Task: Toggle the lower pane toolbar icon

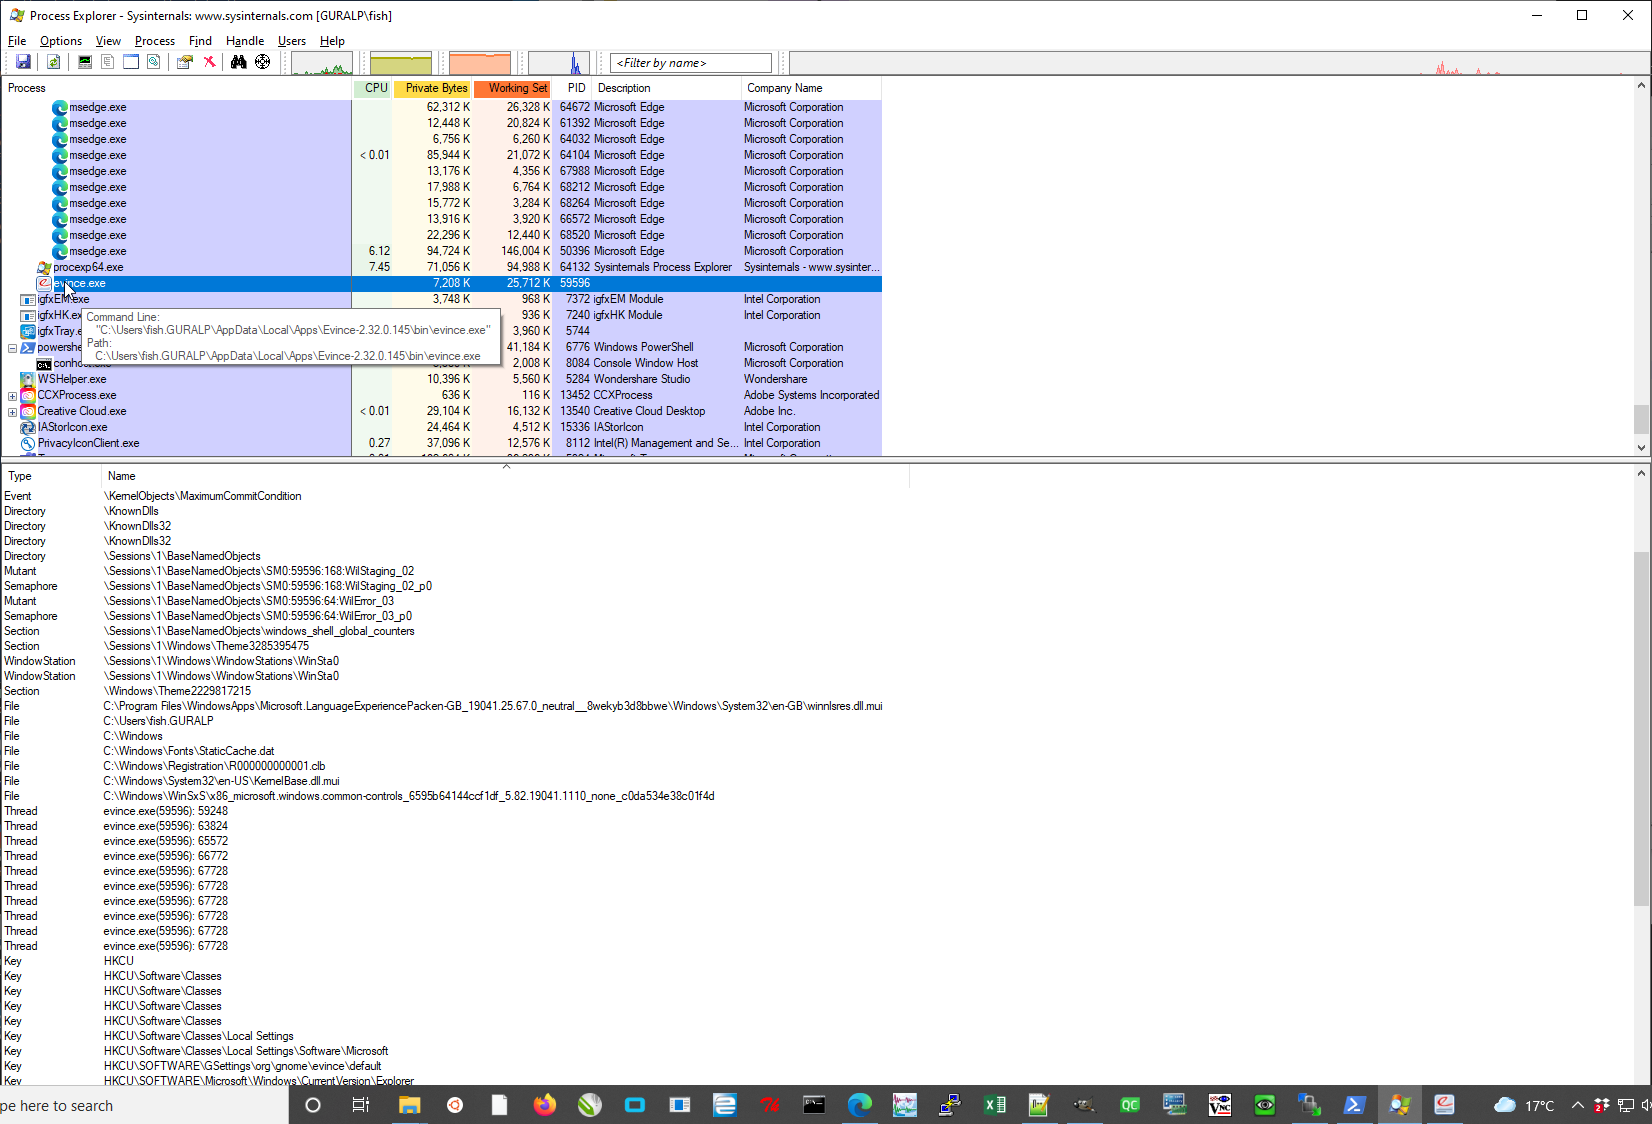Action: [131, 62]
